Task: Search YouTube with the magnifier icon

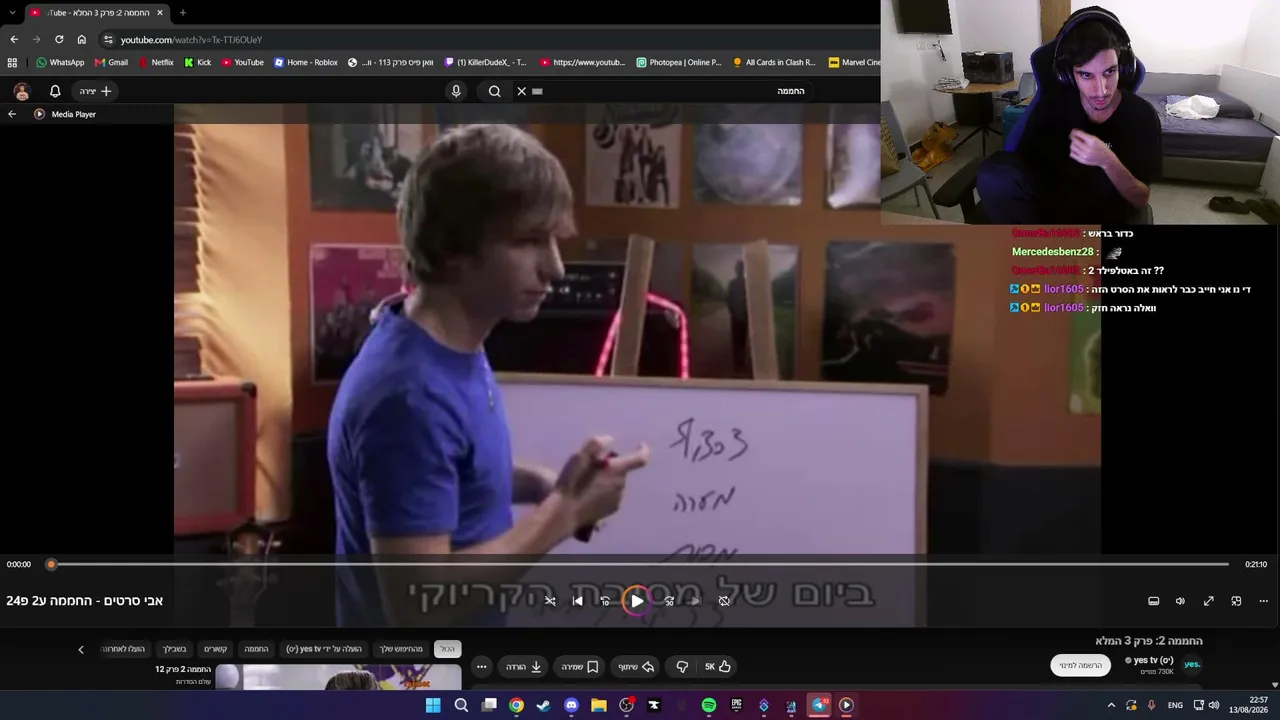Action: click(494, 91)
